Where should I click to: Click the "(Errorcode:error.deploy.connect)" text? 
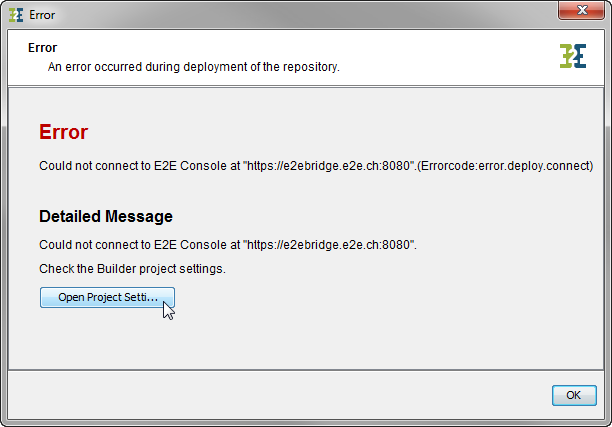click(x=507, y=165)
